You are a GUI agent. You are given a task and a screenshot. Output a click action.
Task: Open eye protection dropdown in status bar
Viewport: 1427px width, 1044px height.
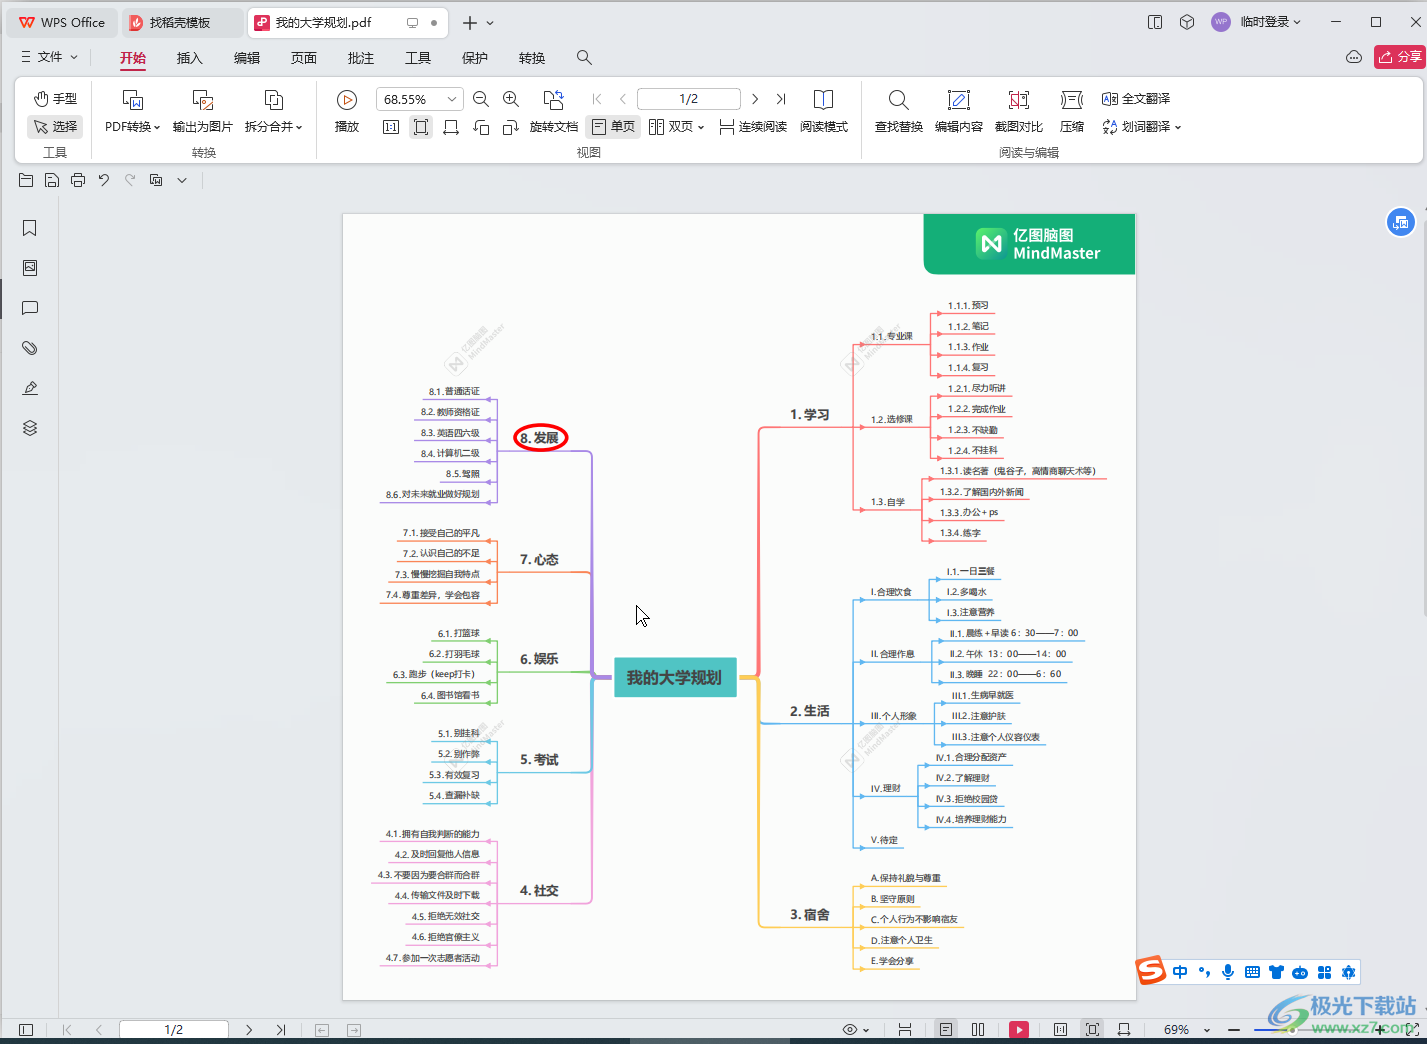click(x=856, y=1029)
